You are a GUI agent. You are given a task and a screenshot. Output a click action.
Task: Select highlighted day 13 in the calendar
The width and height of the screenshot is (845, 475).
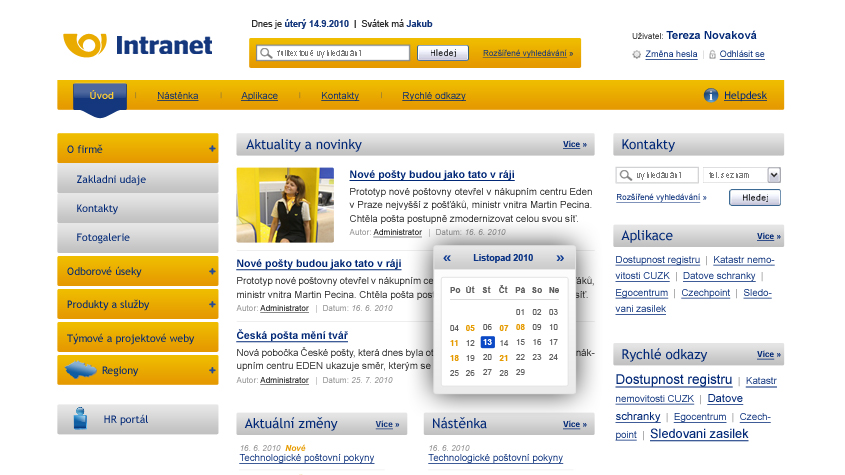click(x=487, y=342)
